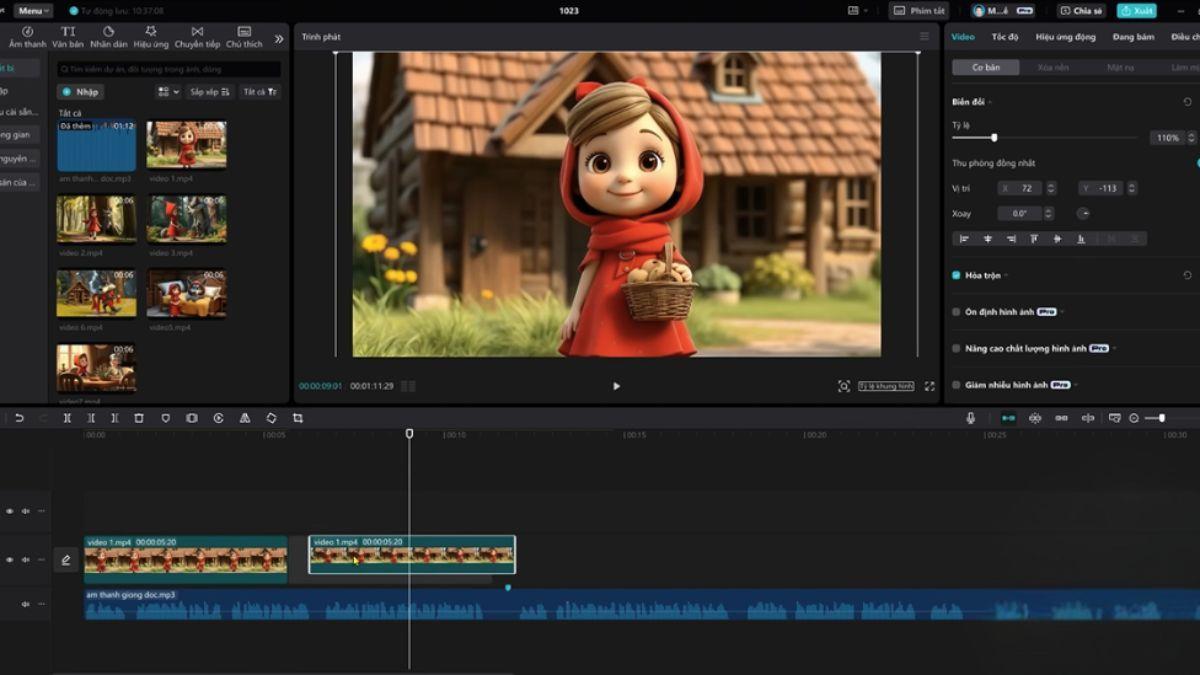
Task: Click the preview snapshot scan icon
Action: (x=844, y=386)
